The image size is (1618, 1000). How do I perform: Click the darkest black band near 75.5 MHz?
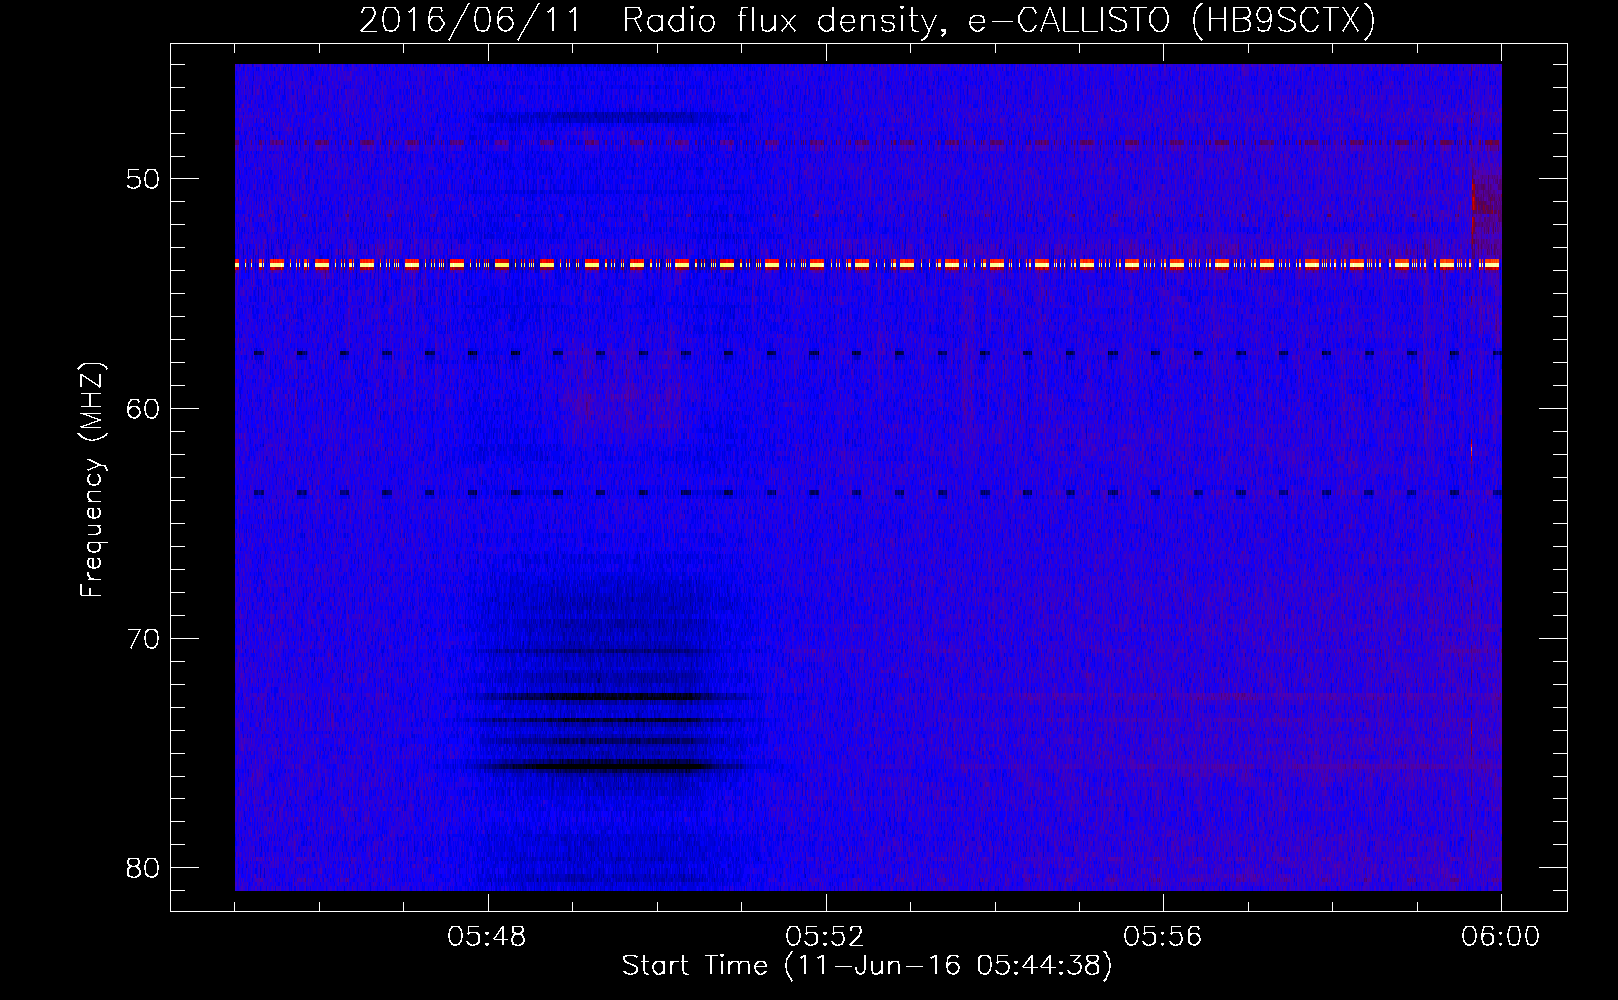[612, 767]
